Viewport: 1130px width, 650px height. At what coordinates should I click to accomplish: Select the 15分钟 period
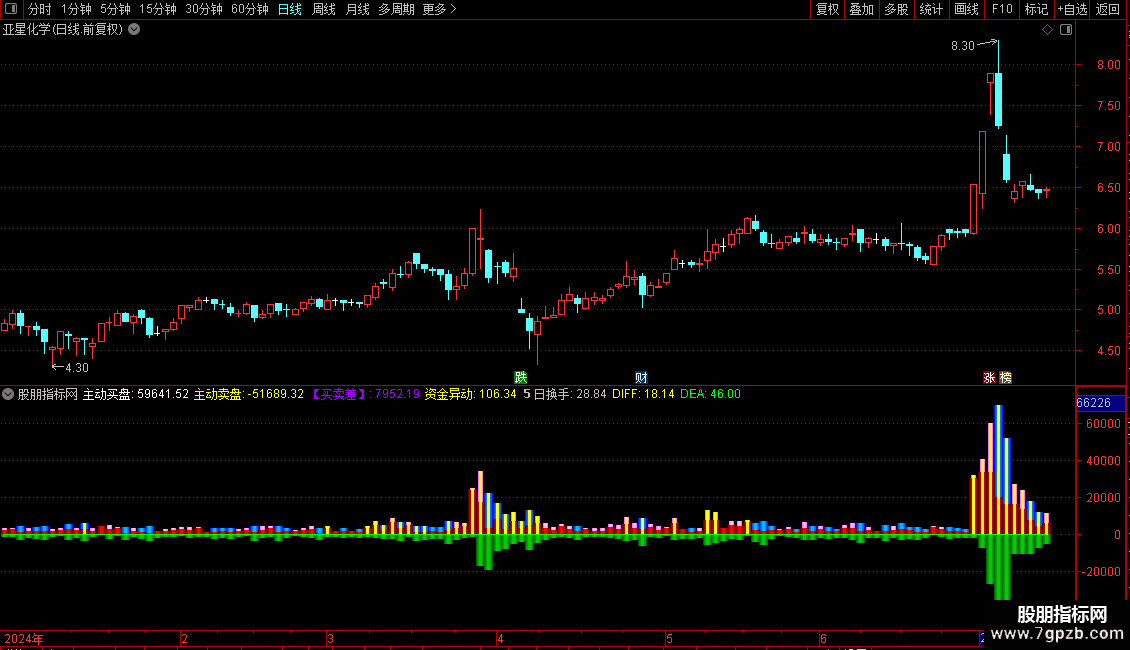coord(158,9)
